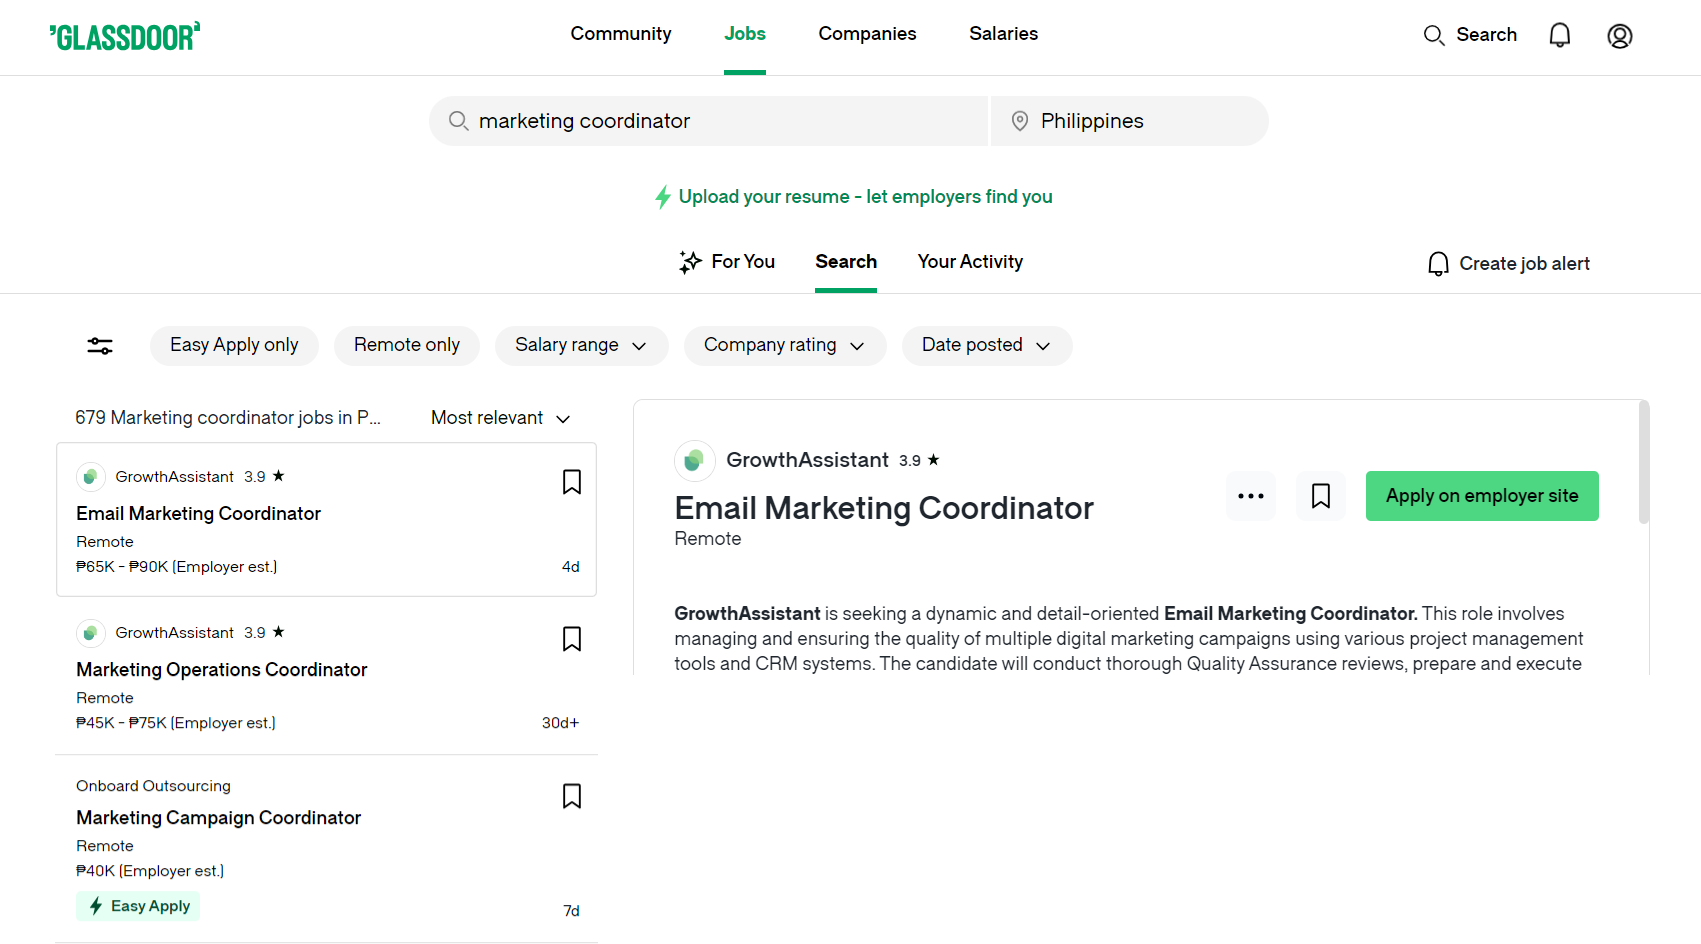Viewport: 1701px width, 944px height.
Task: Click GrowthAssistant logo in the detail panel
Action: tap(695, 461)
